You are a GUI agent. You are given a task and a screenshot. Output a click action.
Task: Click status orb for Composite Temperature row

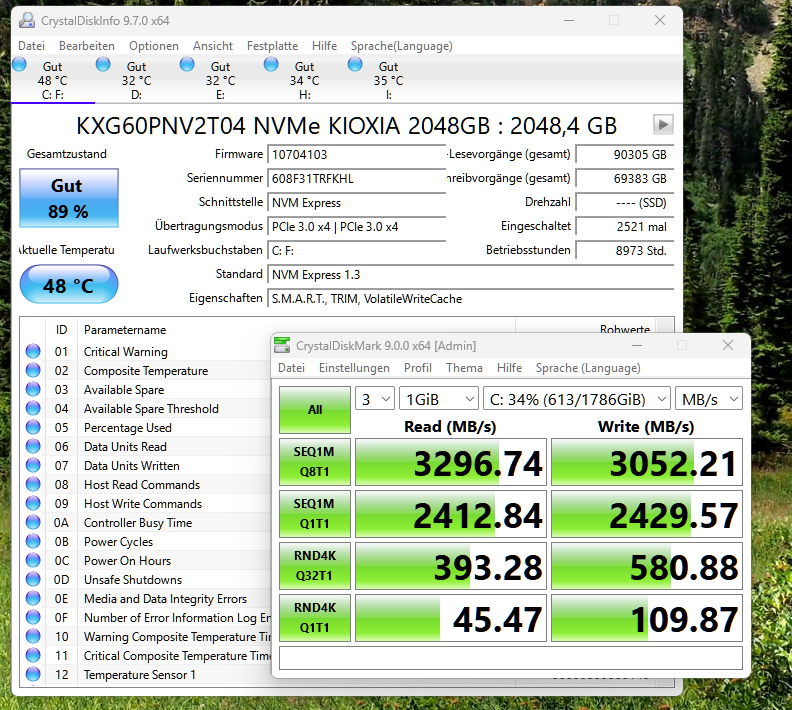[33, 370]
